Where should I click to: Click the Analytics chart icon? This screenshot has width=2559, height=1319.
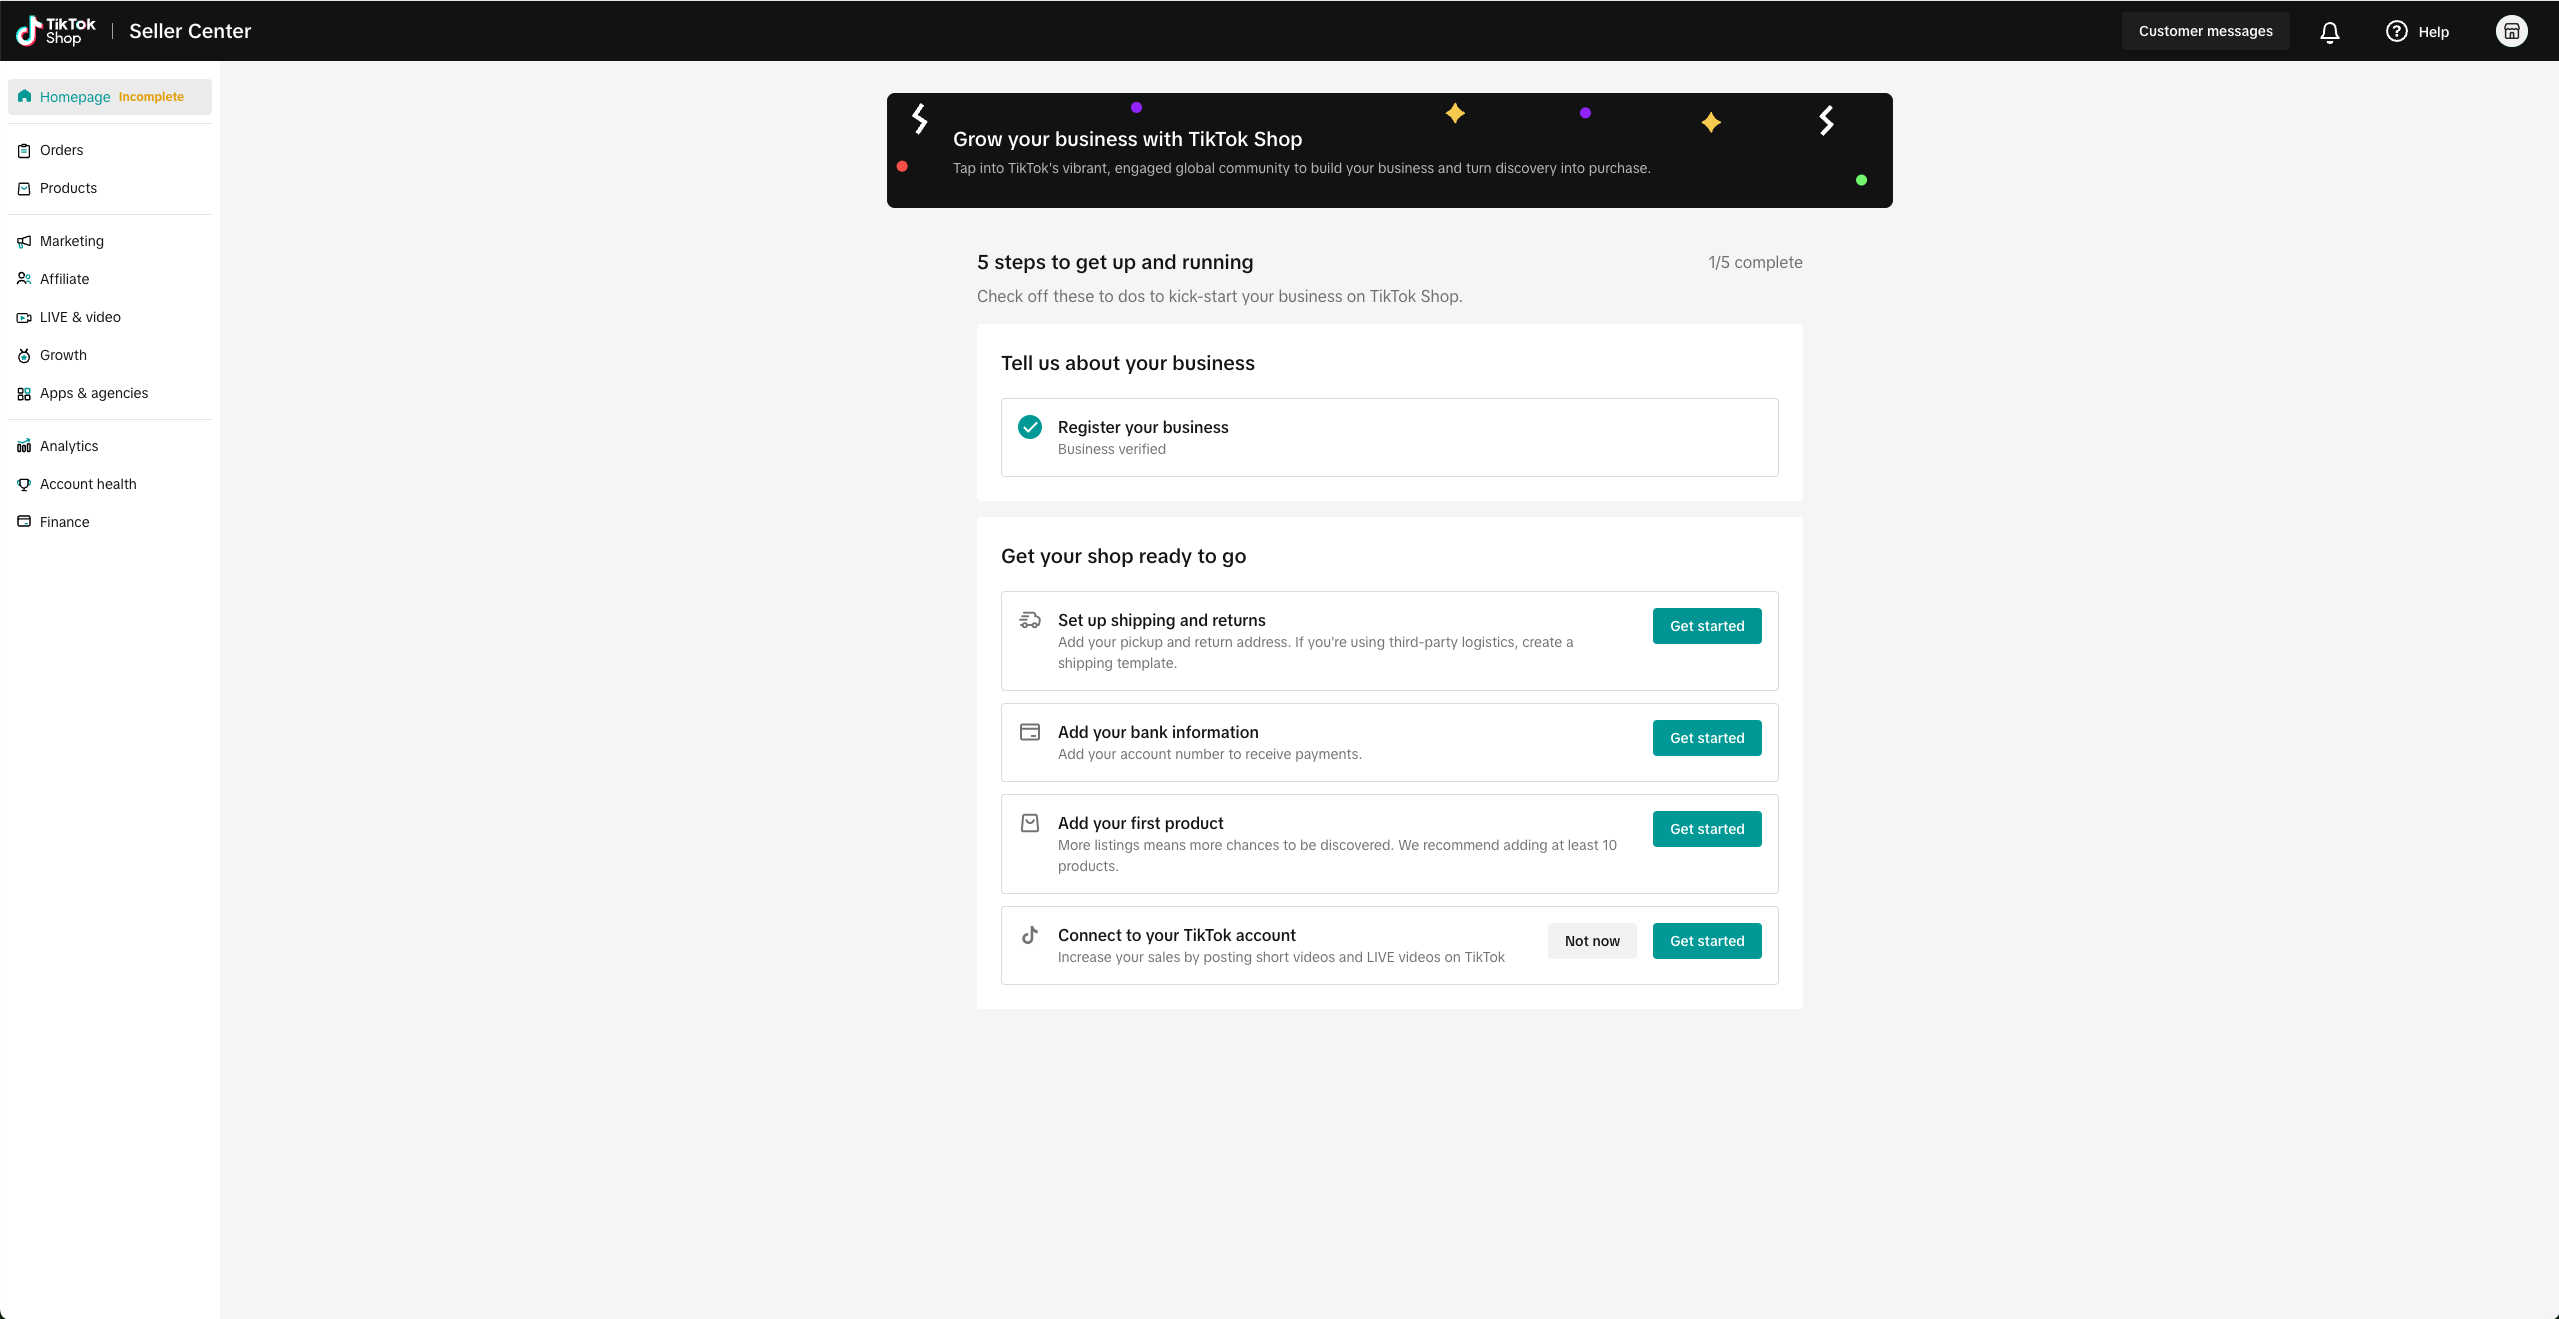point(24,446)
